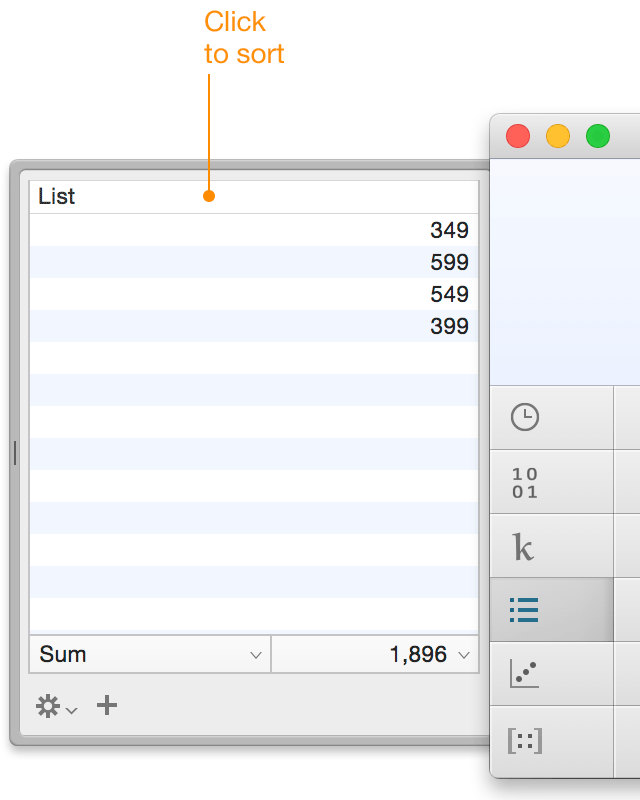Open the gear settings menu
The width and height of the screenshot is (640, 800).
56,707
